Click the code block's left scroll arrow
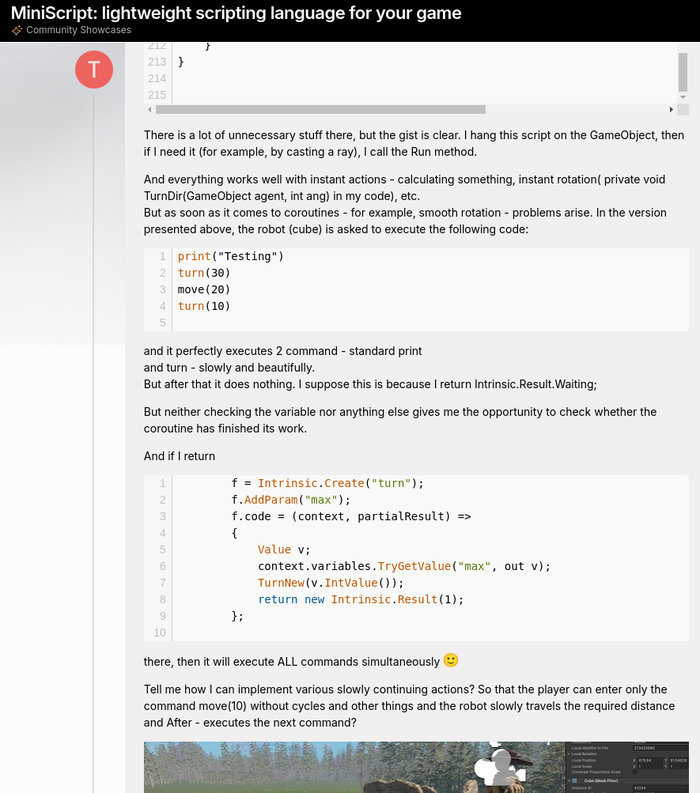The width and height of the screenshot is (700, 793). pos(150,109)
